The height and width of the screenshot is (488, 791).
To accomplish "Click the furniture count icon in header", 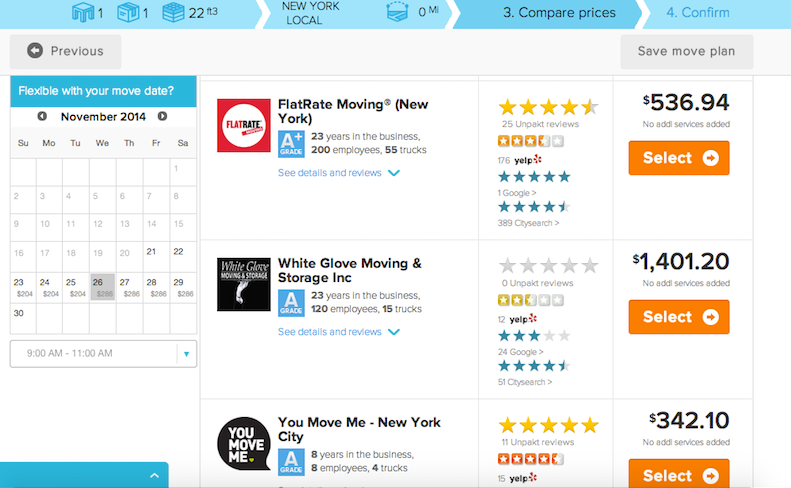I will [x=83, y=13].
